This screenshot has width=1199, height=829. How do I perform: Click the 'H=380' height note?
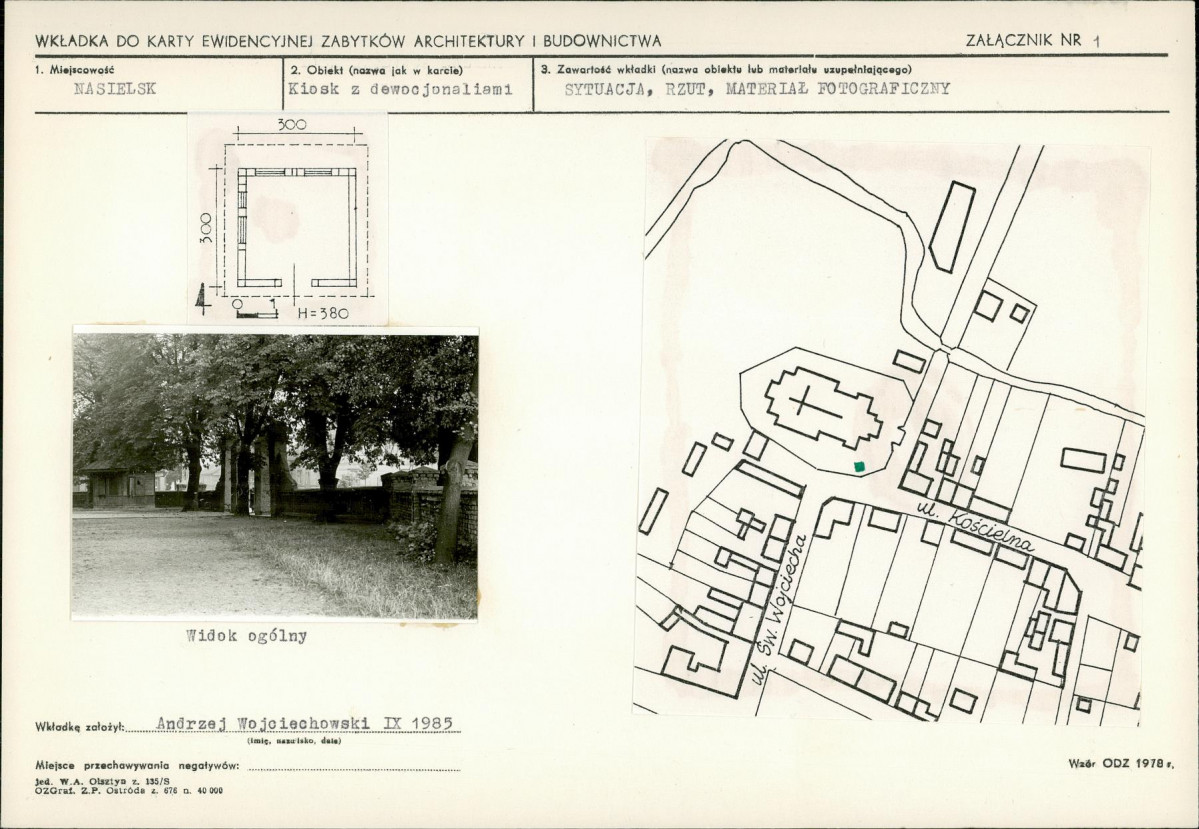pyautogui.click(x=323, y=314)
